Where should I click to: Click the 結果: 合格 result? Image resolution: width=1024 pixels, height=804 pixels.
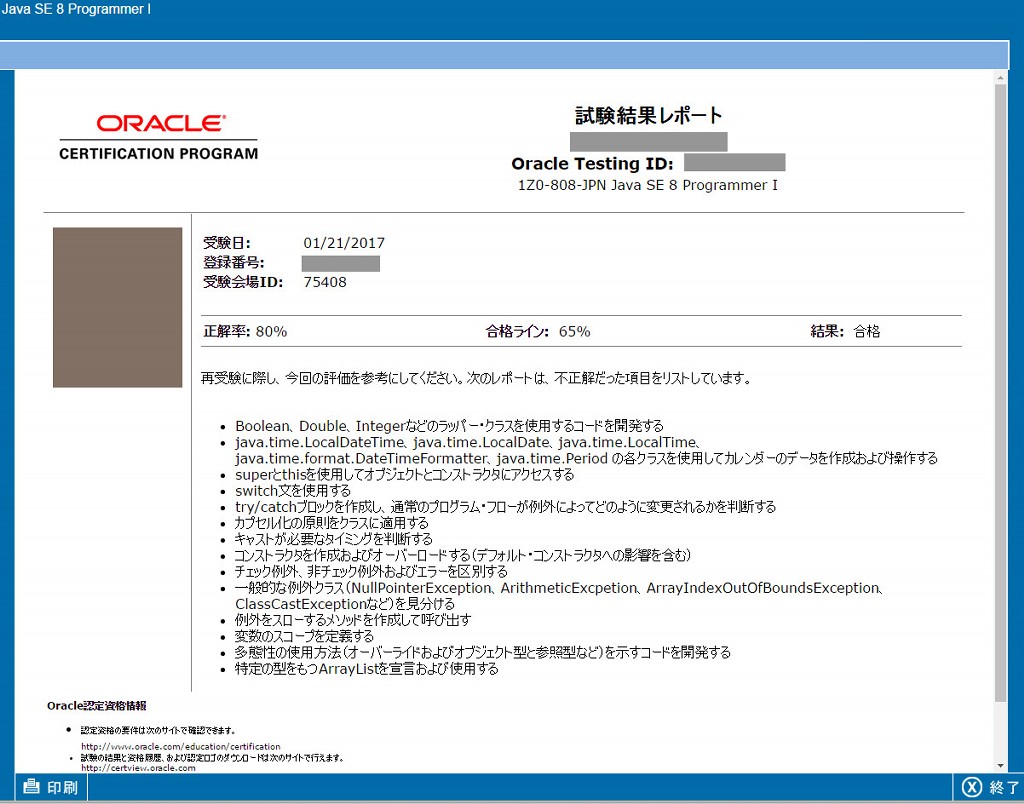coord(846,331)
